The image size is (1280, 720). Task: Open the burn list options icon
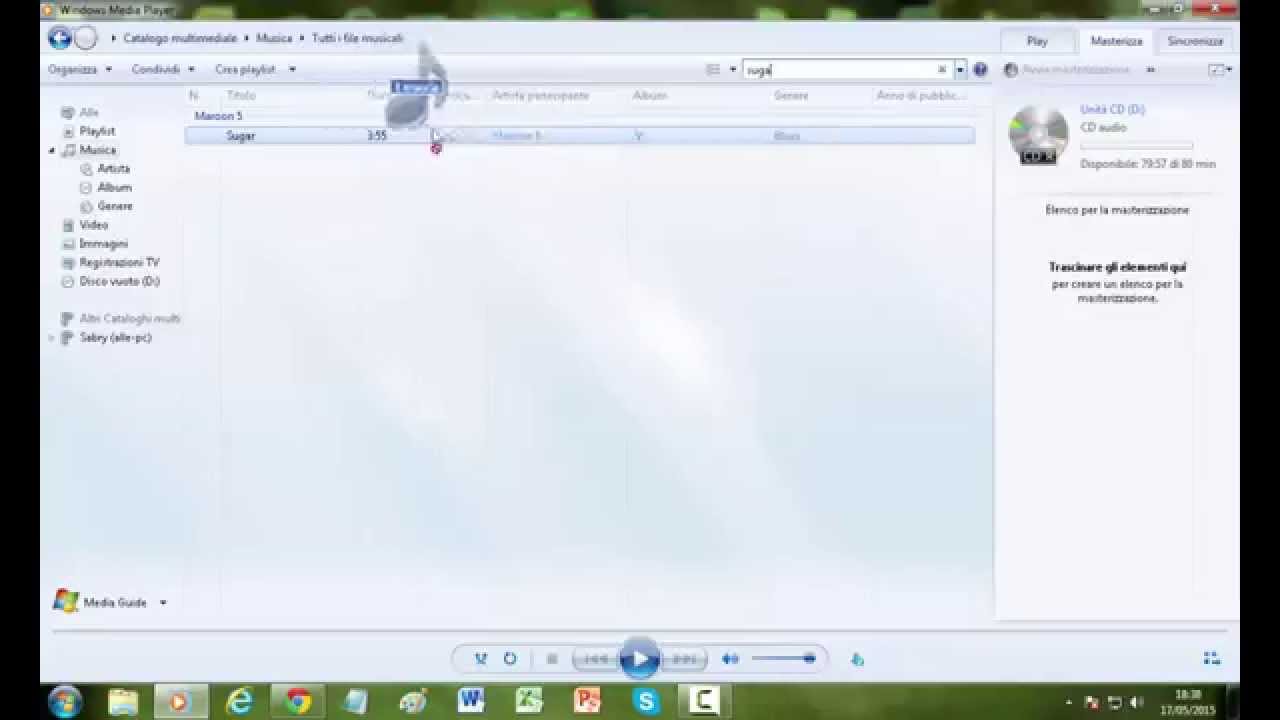click(x=1216, y=70)
